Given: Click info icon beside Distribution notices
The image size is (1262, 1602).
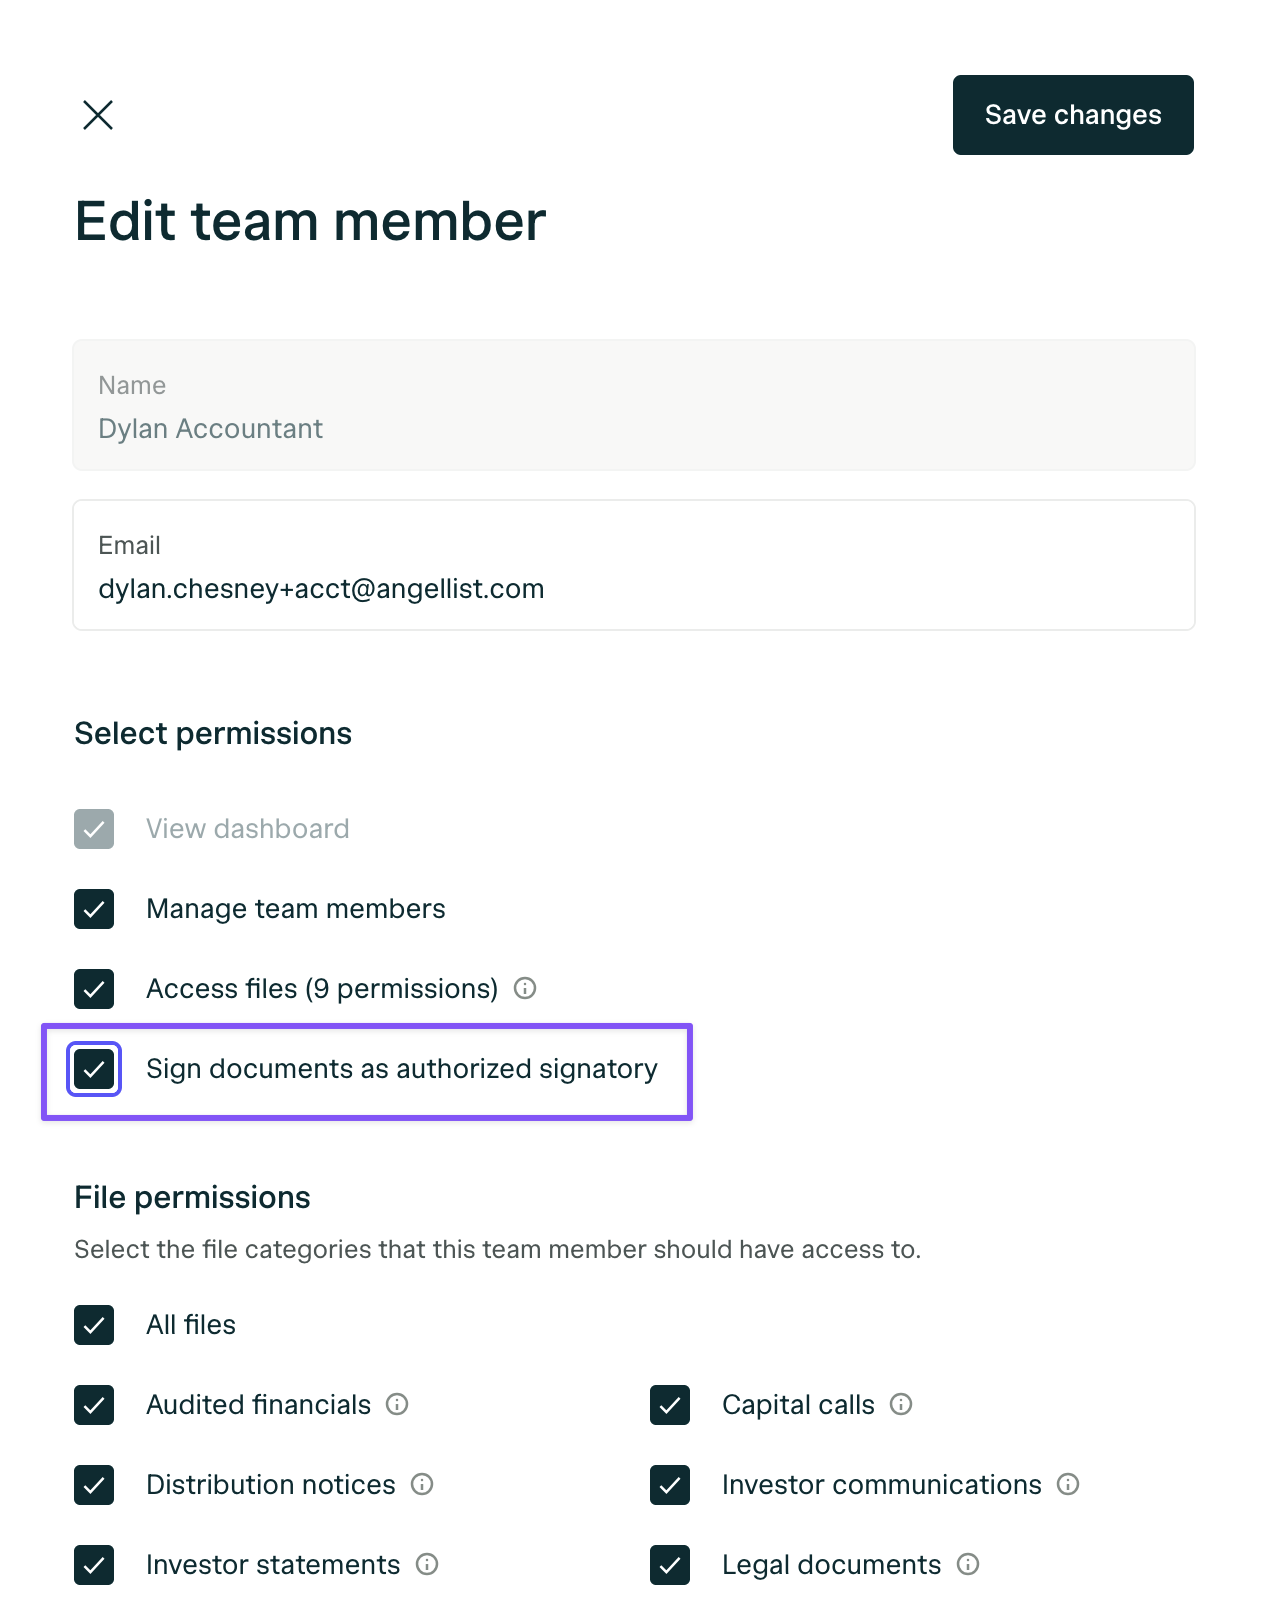Looking at the screenshot, I should (x=422, y=1485).
